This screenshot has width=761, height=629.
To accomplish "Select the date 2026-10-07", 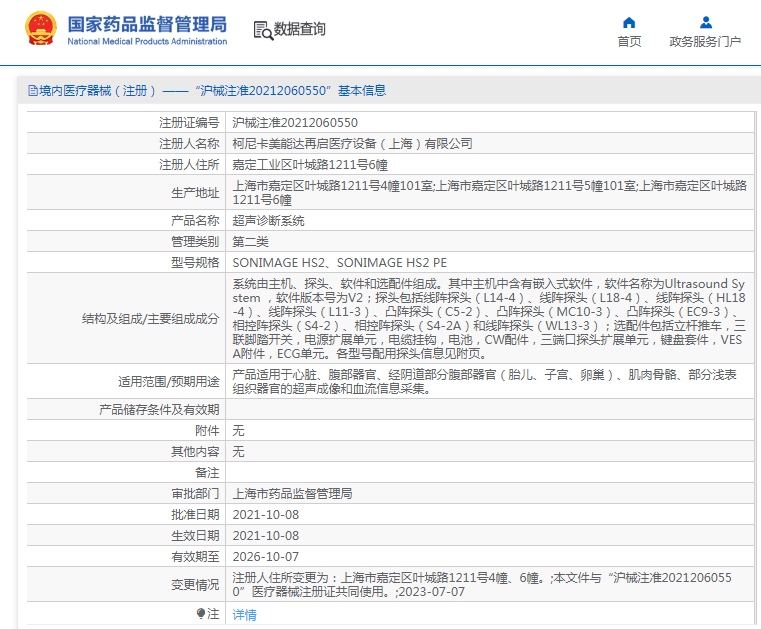I will (265, 557).
